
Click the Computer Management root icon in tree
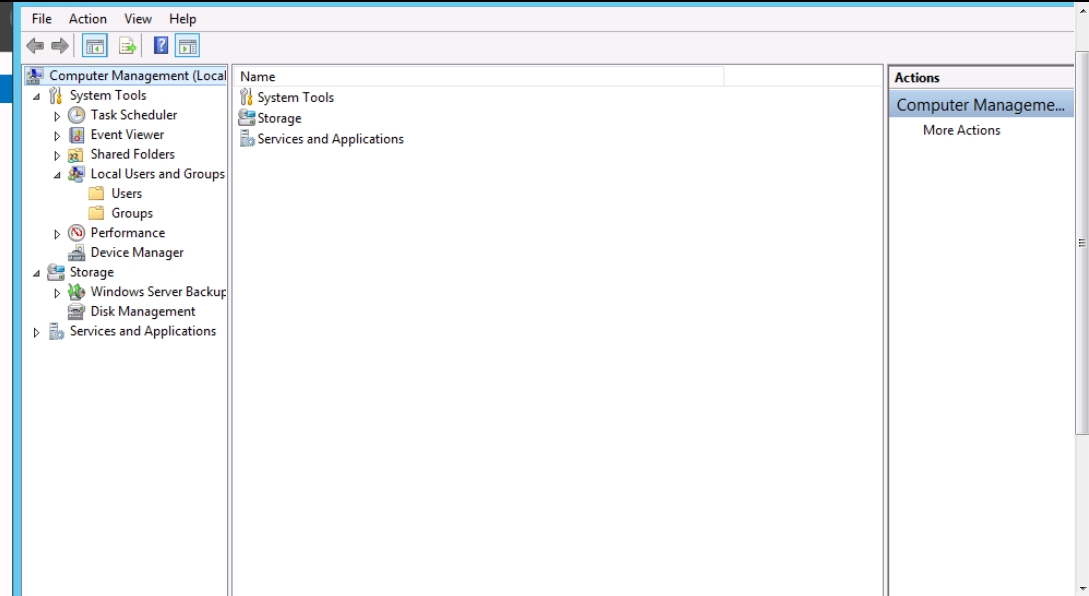tap(35, 75)
